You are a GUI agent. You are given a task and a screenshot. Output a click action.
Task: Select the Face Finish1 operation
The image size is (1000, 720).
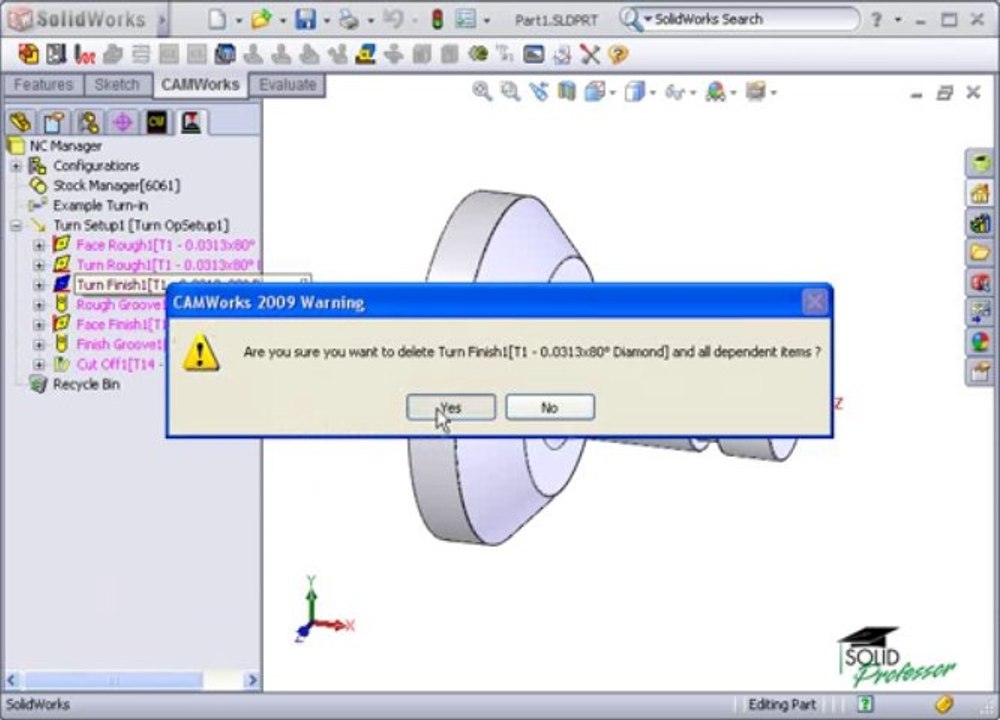(121, 325)
